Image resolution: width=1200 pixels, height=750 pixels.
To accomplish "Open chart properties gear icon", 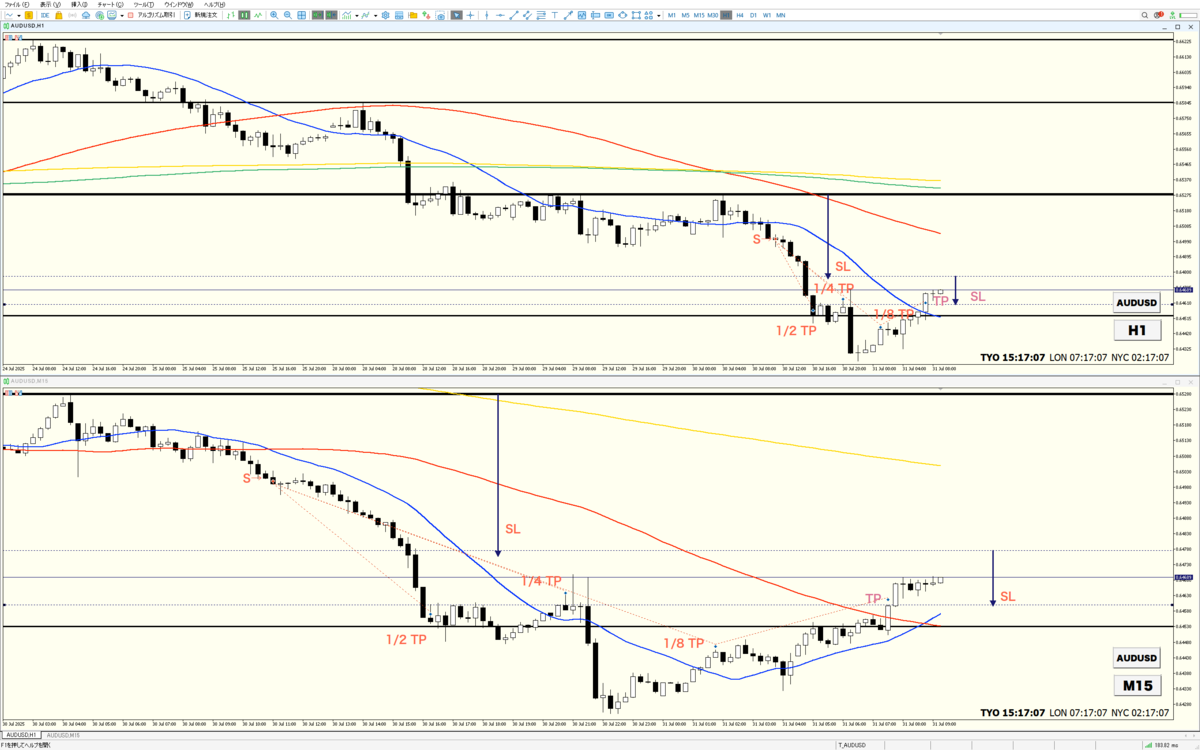I will click(386, 16).
